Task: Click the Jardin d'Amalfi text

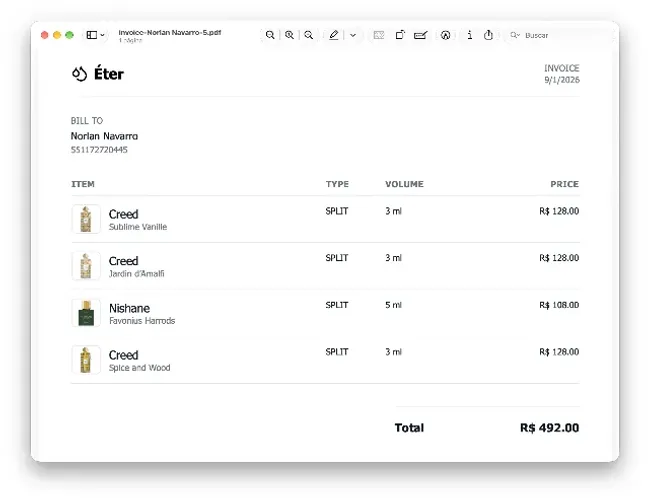Action: coord(137,274)
